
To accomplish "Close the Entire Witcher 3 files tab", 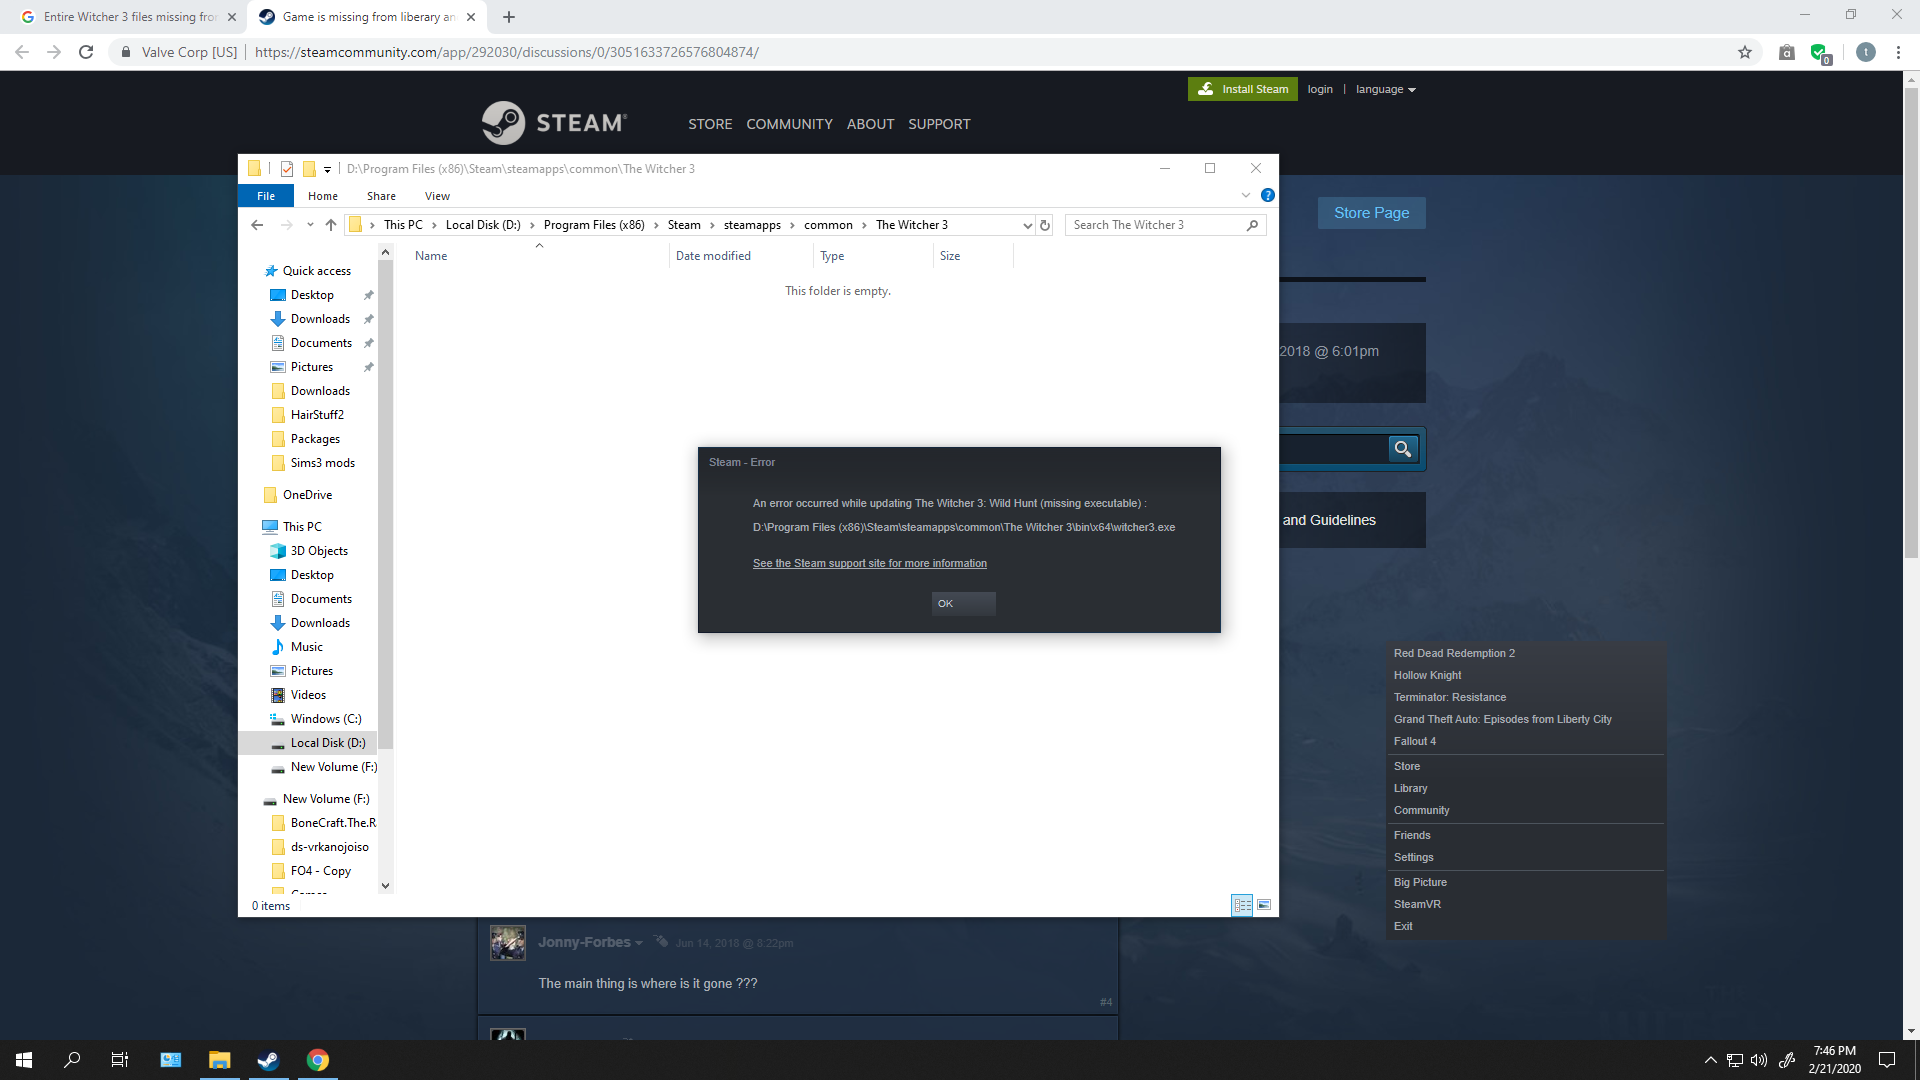I will (232, 17).
